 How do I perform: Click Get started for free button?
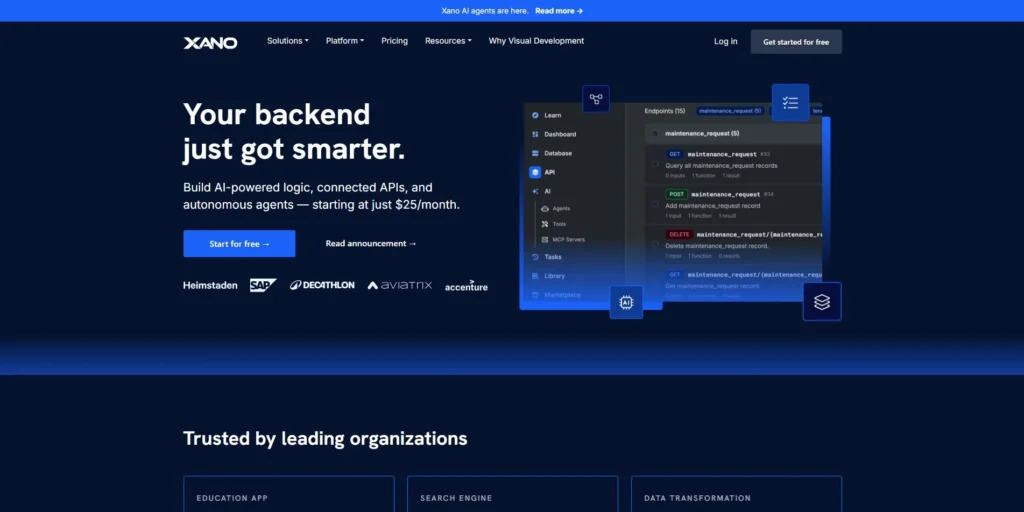tap(796, 42)
